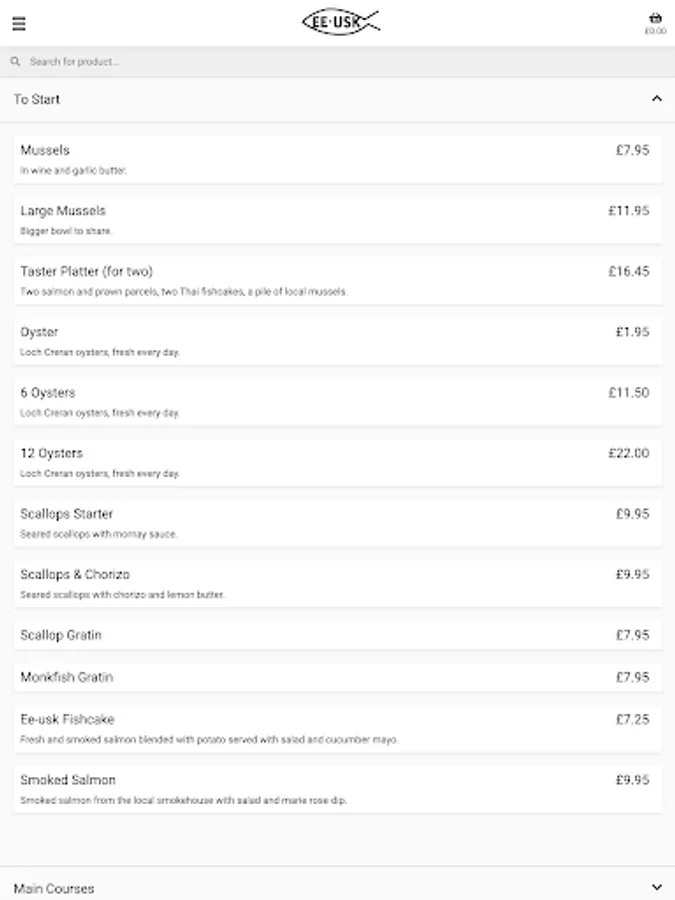Click the EE-USK fish logo

340,22
